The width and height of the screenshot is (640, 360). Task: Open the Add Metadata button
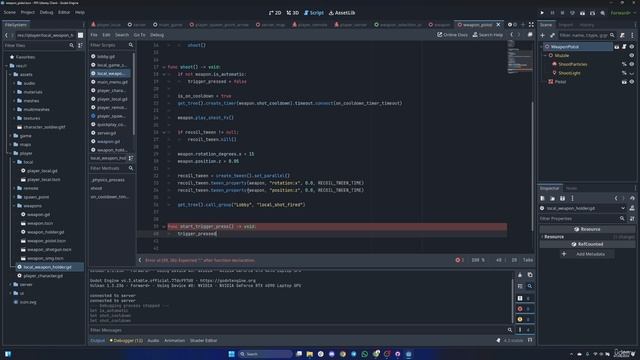pyautogui.click(x=587, y=254)
